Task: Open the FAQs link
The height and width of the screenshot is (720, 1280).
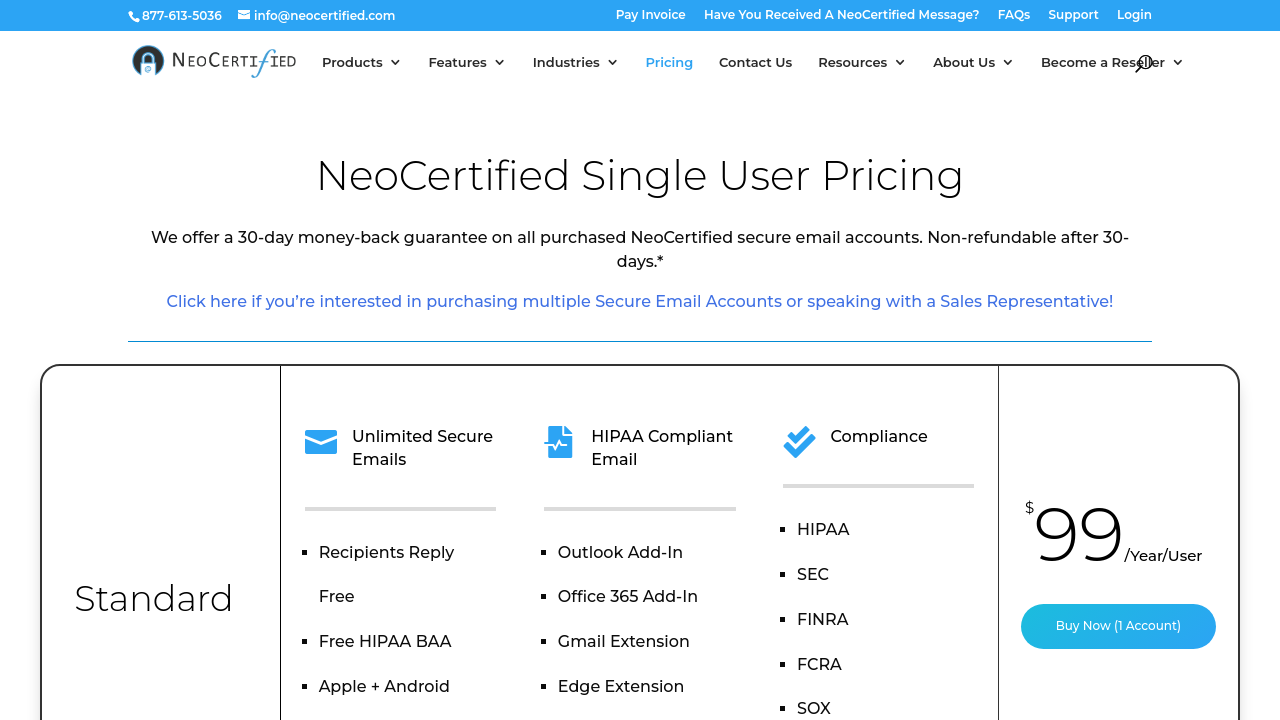Action: point(1013,15)
